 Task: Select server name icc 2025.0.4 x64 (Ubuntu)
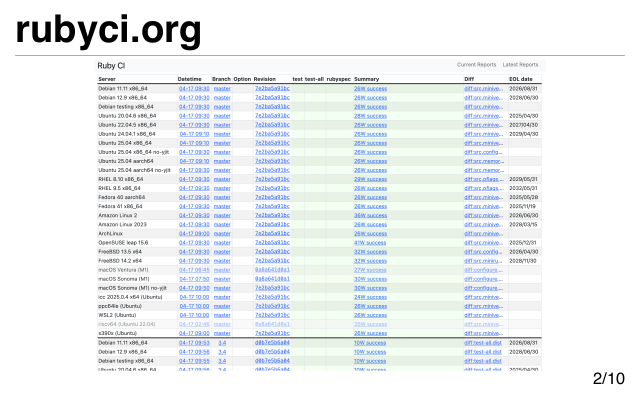130,297
